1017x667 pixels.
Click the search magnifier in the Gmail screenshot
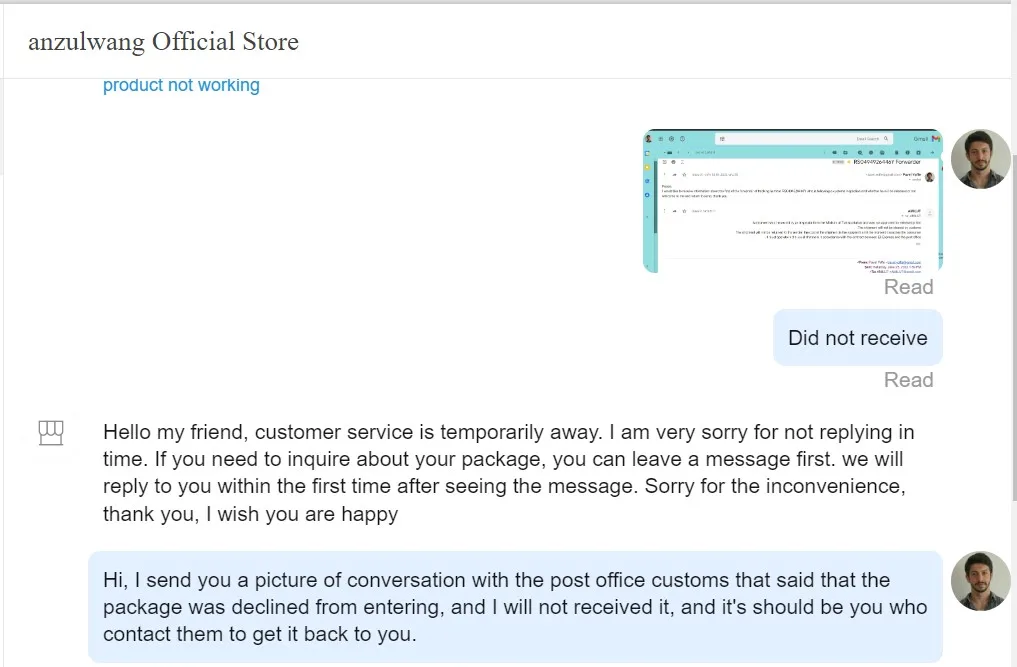(887, 139)
